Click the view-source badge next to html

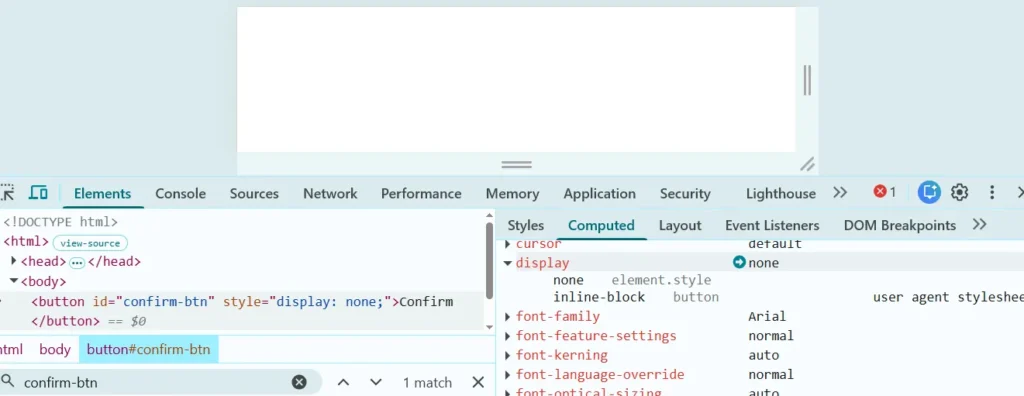click(x=90, y=243)
